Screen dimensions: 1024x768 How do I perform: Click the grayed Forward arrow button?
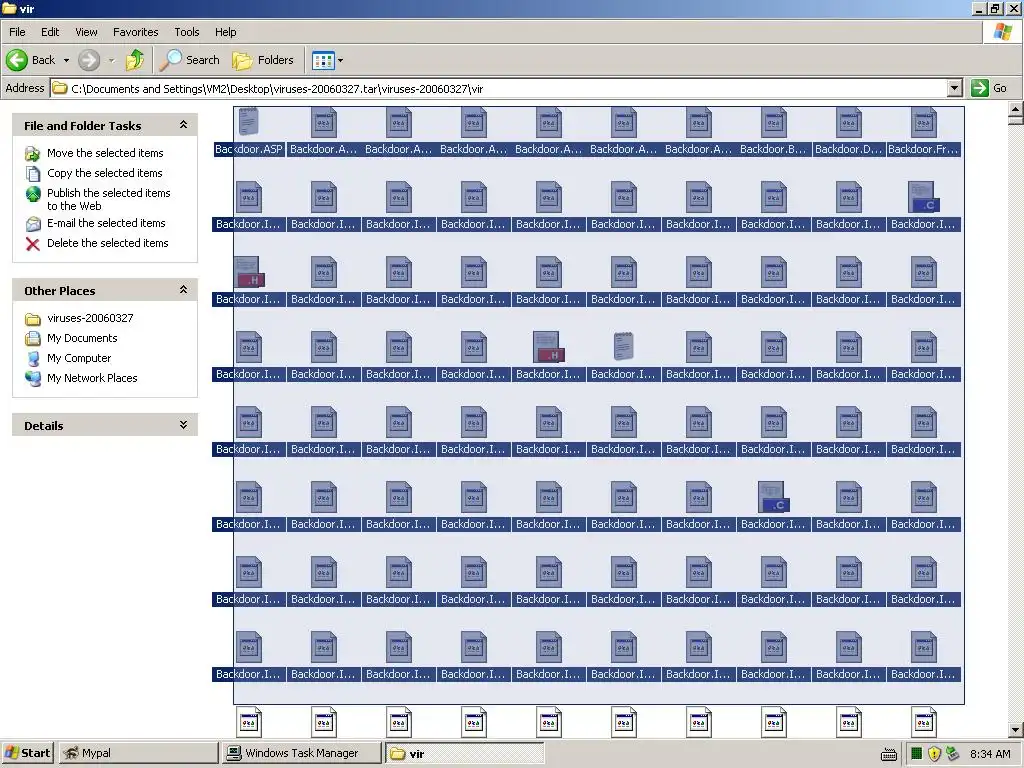point(89,60)
